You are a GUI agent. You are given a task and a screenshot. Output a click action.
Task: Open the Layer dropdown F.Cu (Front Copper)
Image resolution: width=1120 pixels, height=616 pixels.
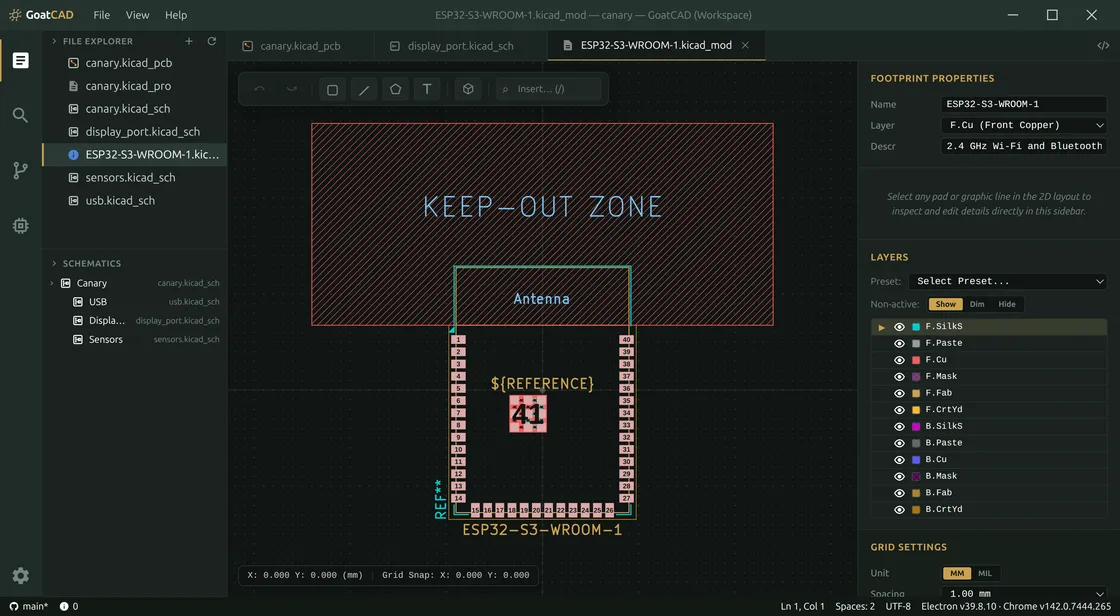tap(1024, 125)
